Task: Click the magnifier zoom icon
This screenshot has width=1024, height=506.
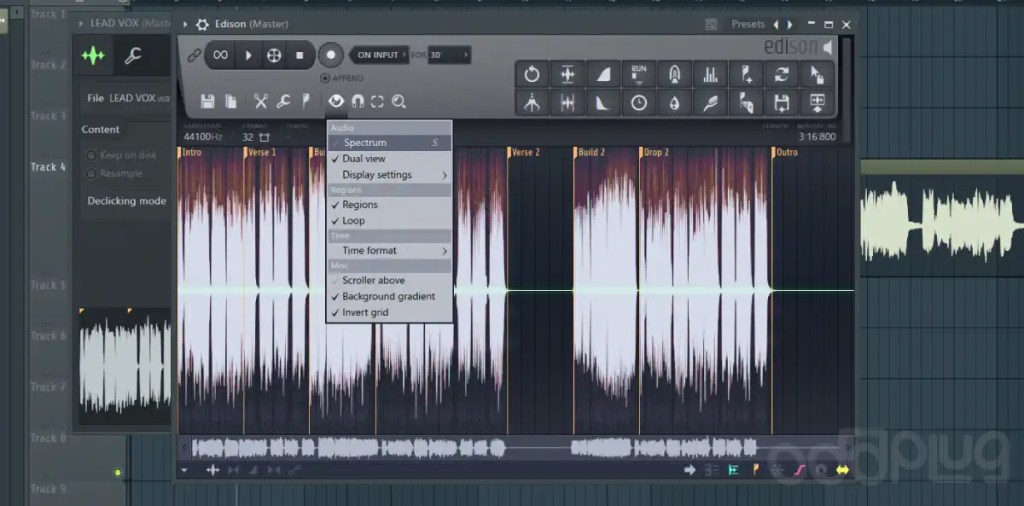Action: pos(398,101)
